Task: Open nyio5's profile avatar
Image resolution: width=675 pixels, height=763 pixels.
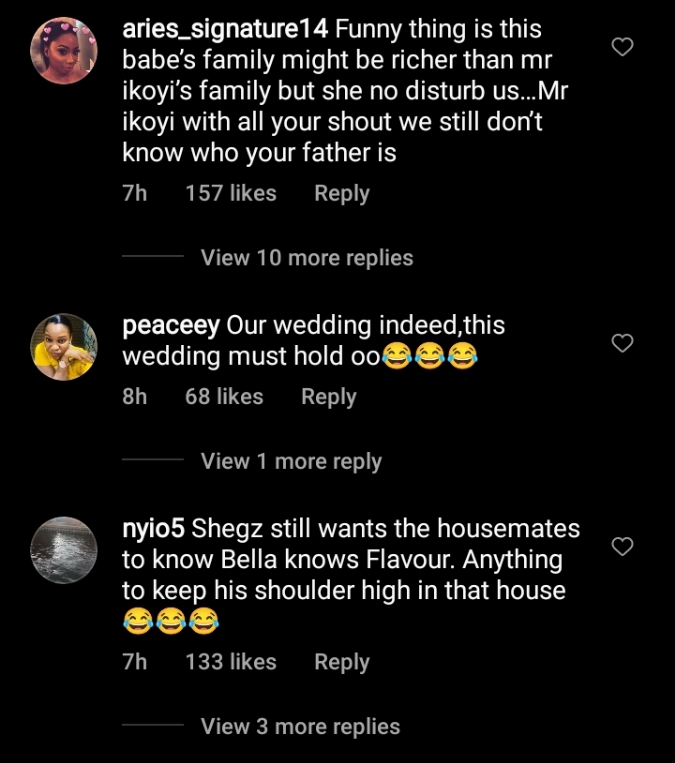Action: [64, 550]
